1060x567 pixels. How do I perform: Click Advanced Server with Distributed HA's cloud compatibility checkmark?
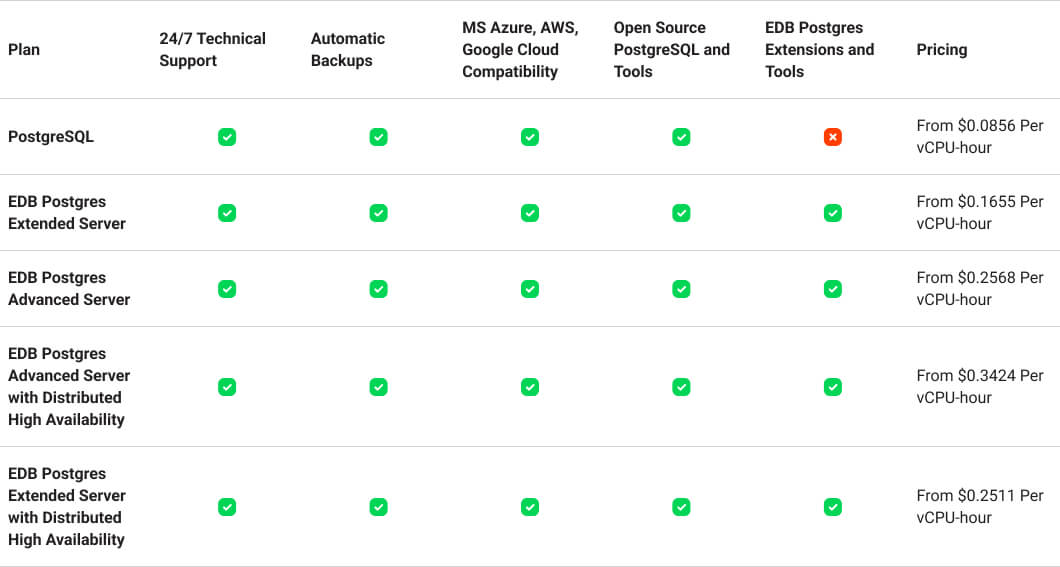tap(530, 387)
